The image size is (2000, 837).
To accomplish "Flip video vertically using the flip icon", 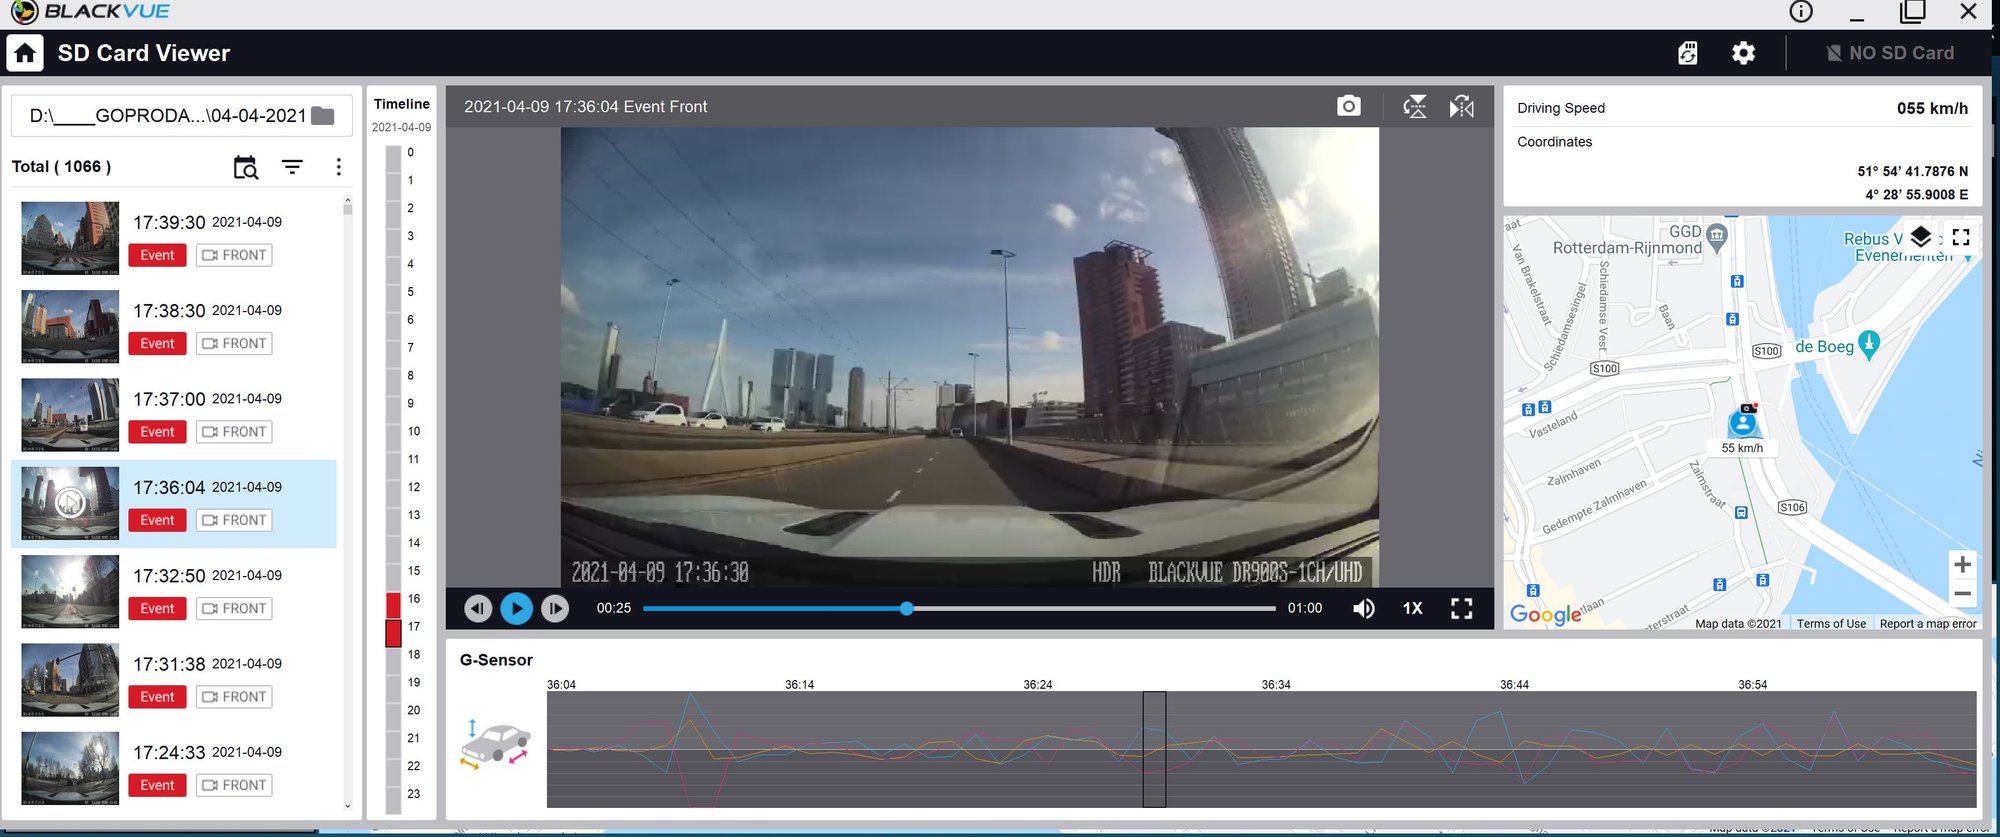I will (1415, 106).
